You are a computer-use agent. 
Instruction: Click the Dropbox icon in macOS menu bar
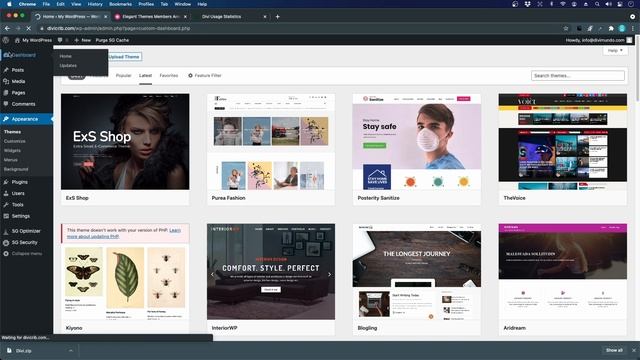point(527,4)
